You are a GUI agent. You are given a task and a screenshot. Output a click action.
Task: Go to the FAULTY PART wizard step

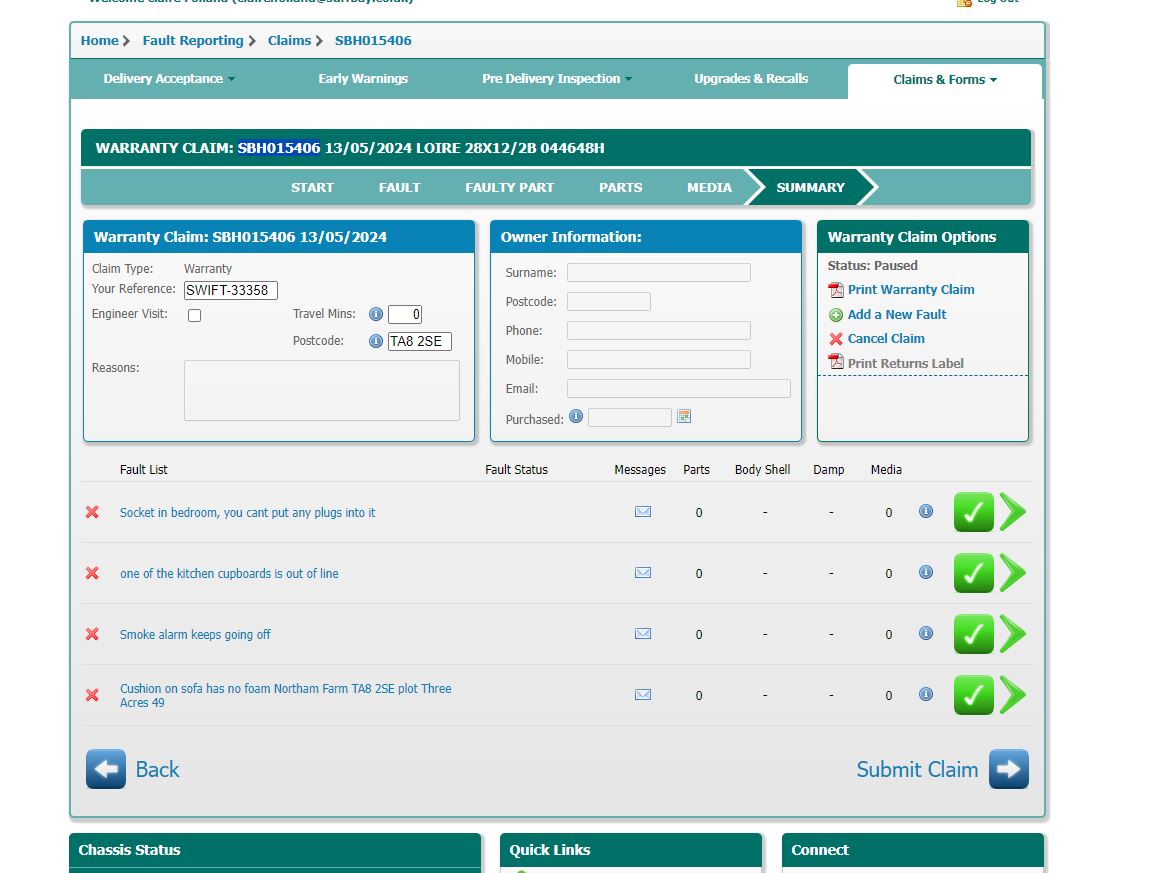509,187
